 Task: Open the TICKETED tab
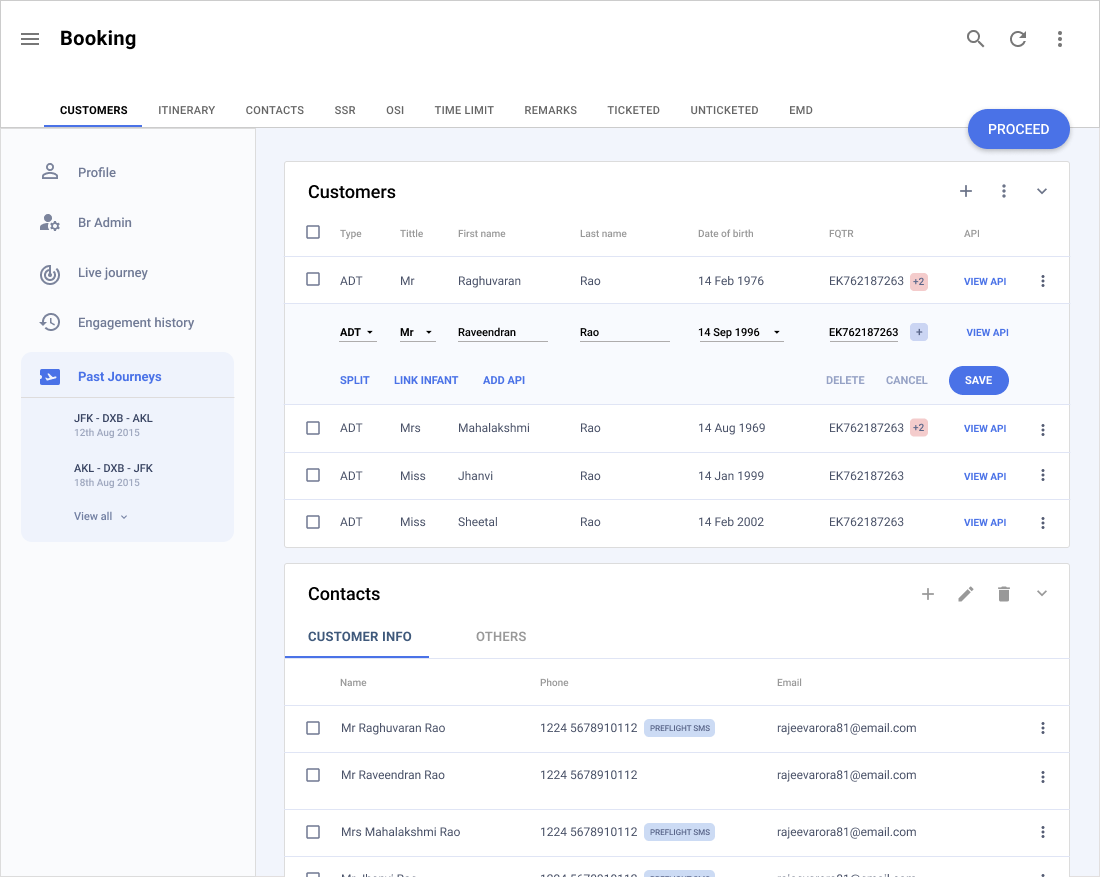[x=633, y=110]
